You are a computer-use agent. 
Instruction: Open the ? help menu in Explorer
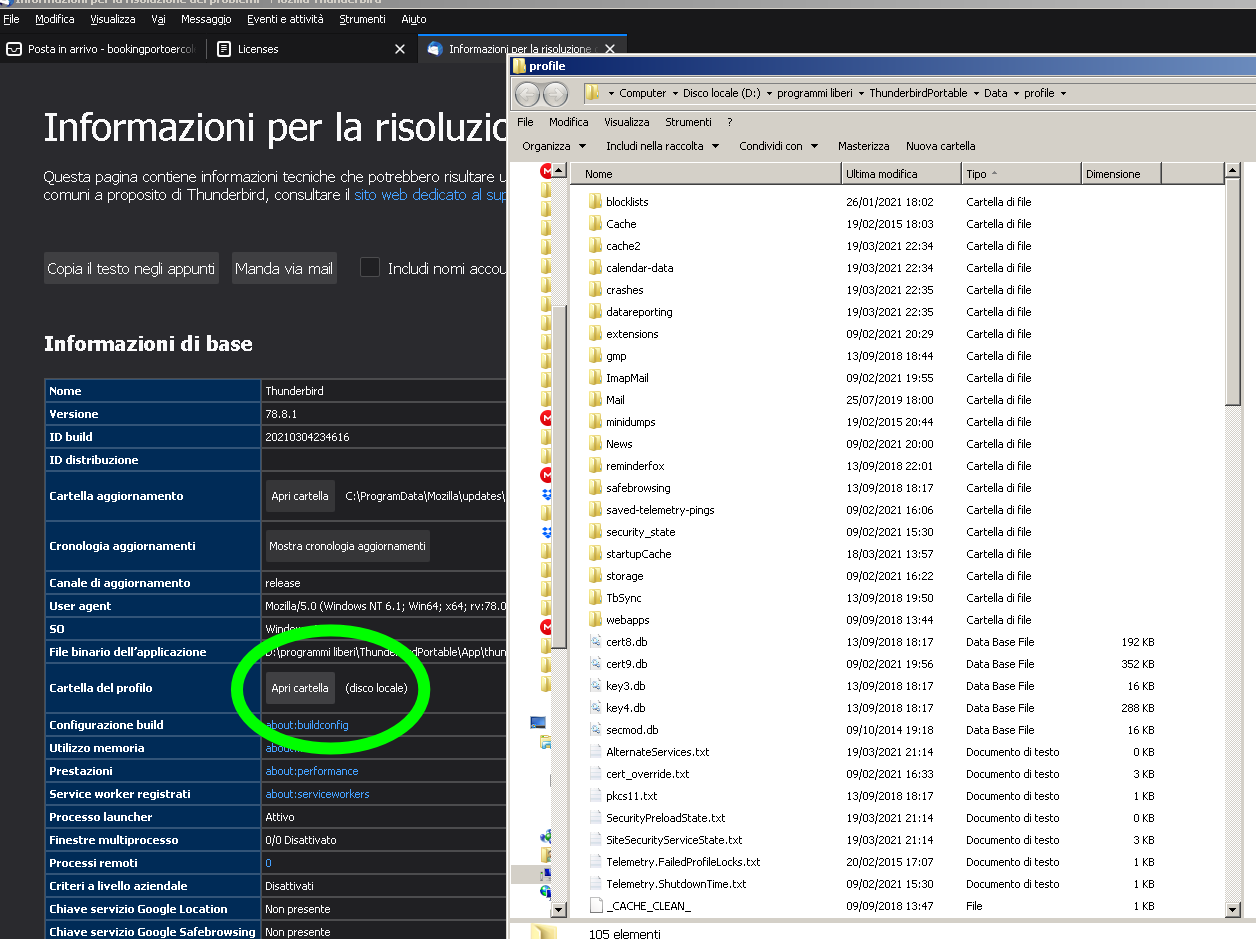730,122
